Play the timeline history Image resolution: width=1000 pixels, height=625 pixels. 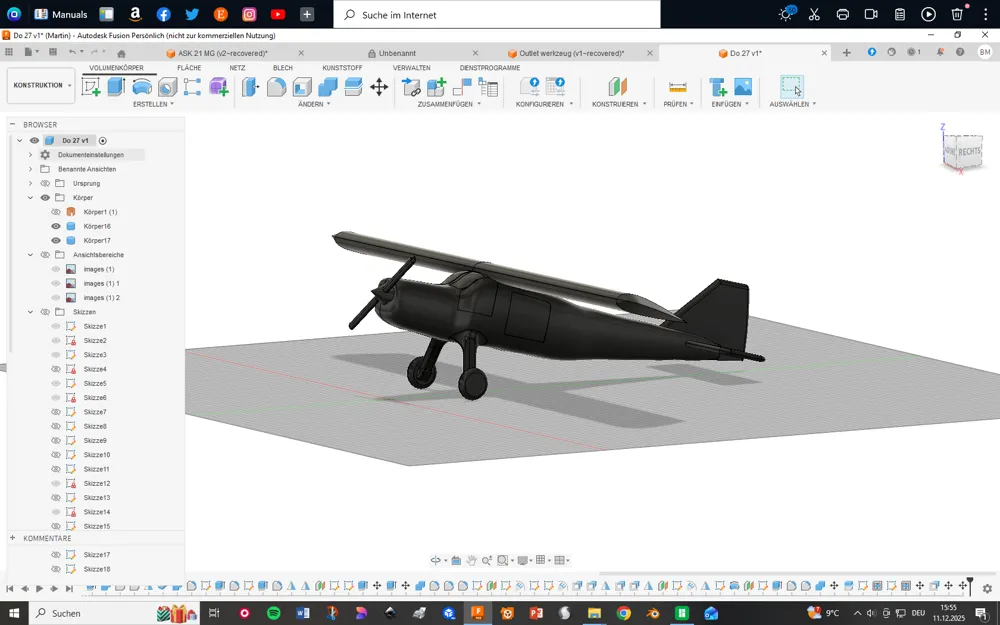coord(39,589)
